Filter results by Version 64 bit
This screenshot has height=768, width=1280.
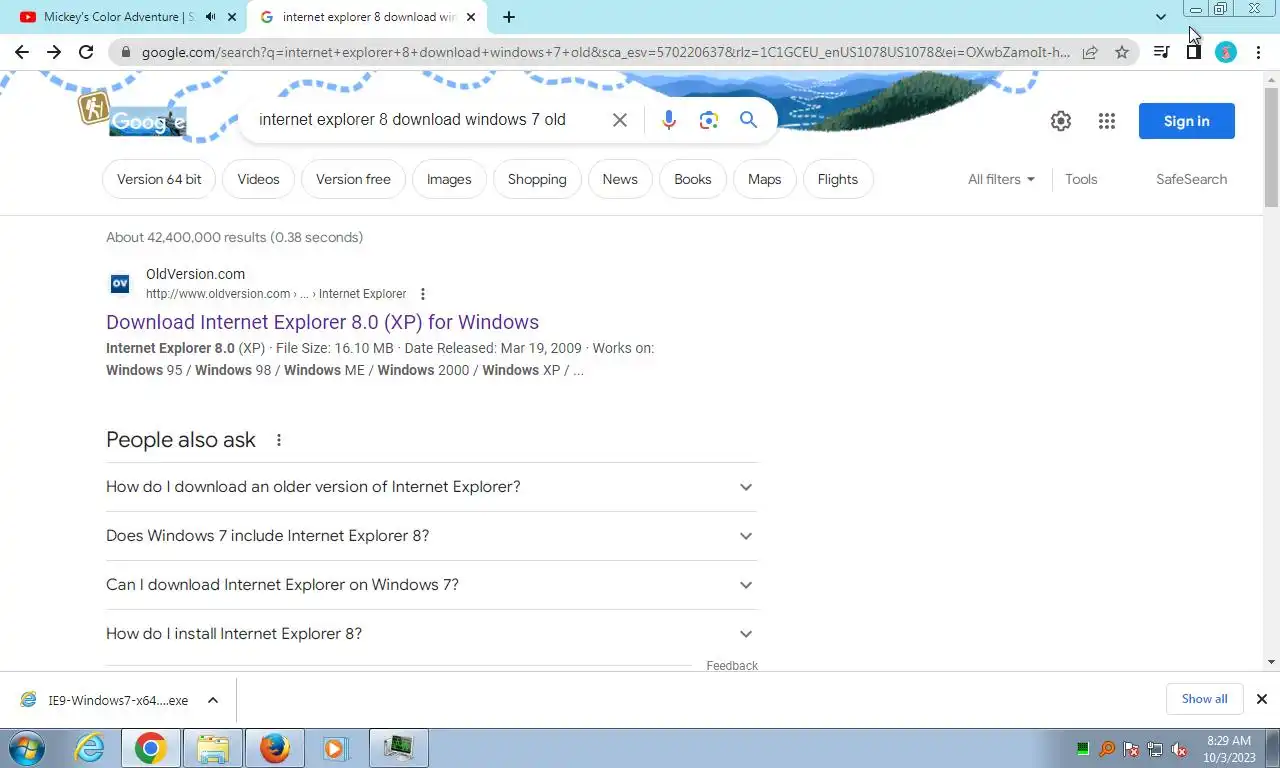(x=159, y=179)
